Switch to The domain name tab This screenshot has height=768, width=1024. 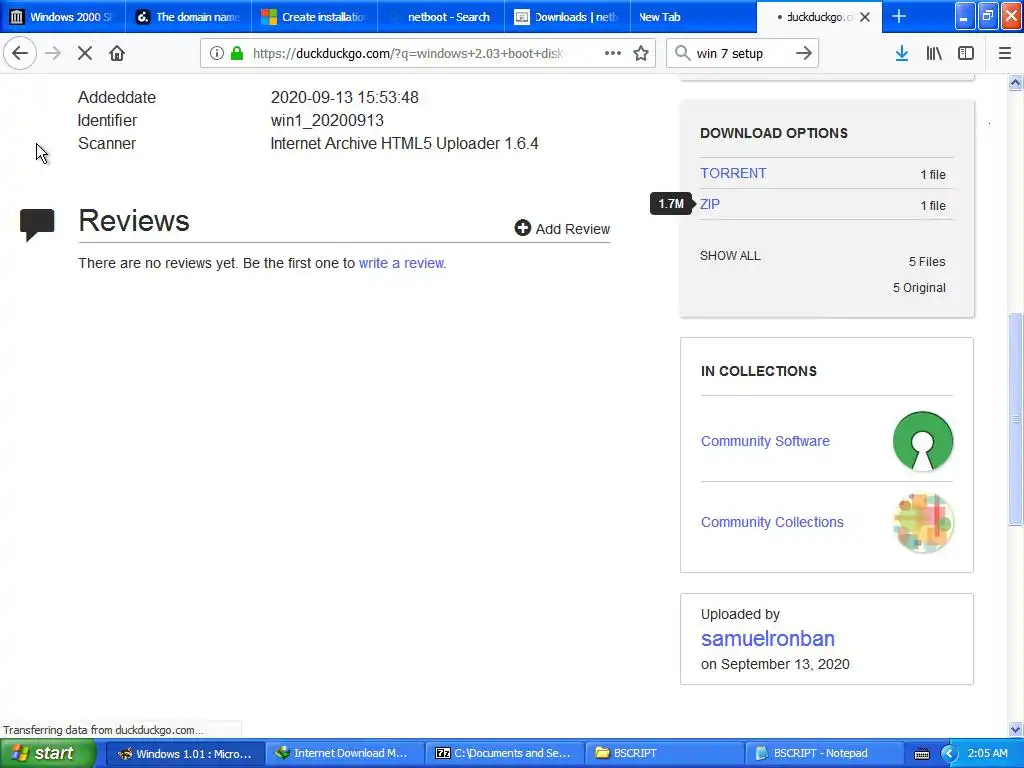point(189,17)
